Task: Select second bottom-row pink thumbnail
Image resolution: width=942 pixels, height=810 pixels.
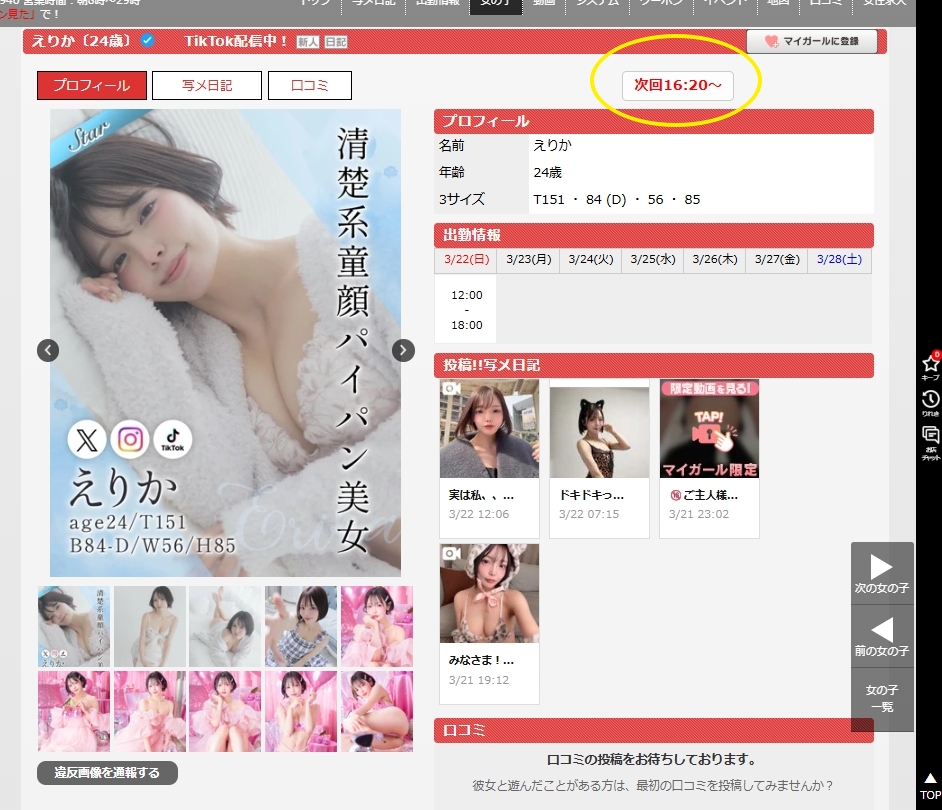Action: (150, 711)
